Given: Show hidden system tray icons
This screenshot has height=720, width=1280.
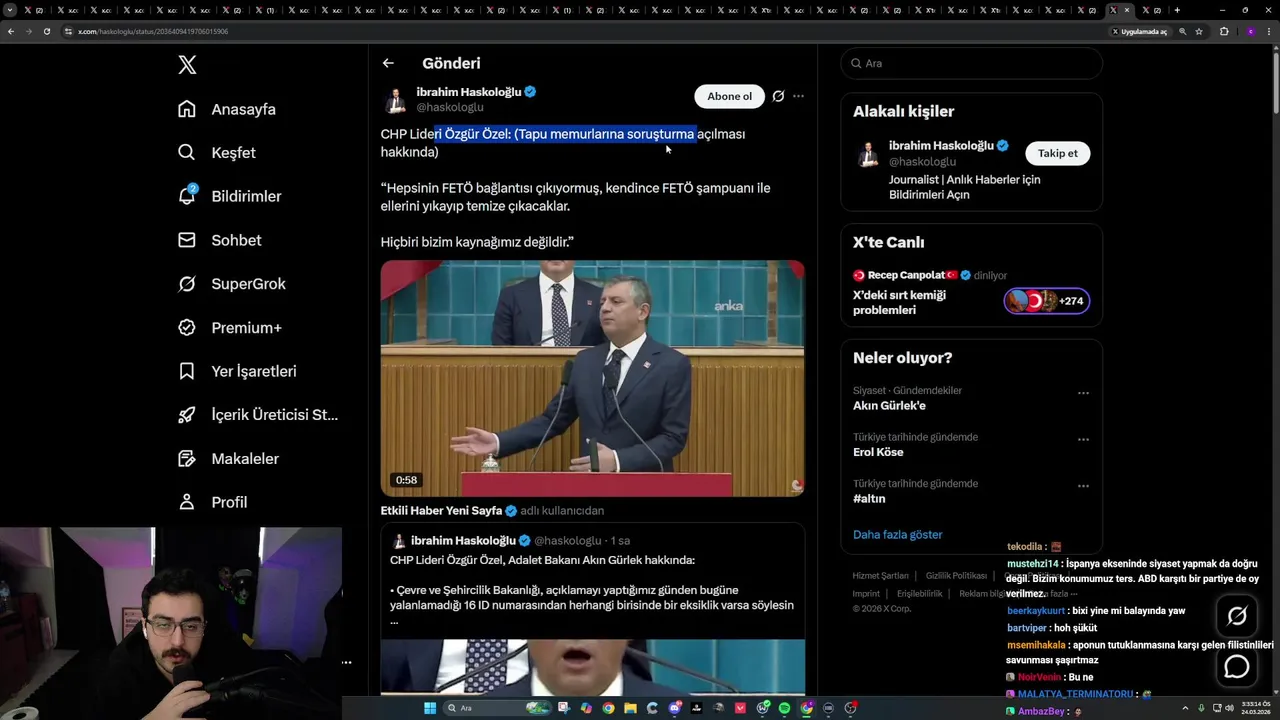Looking at the screenshot, I should (x=1186, y=708).
